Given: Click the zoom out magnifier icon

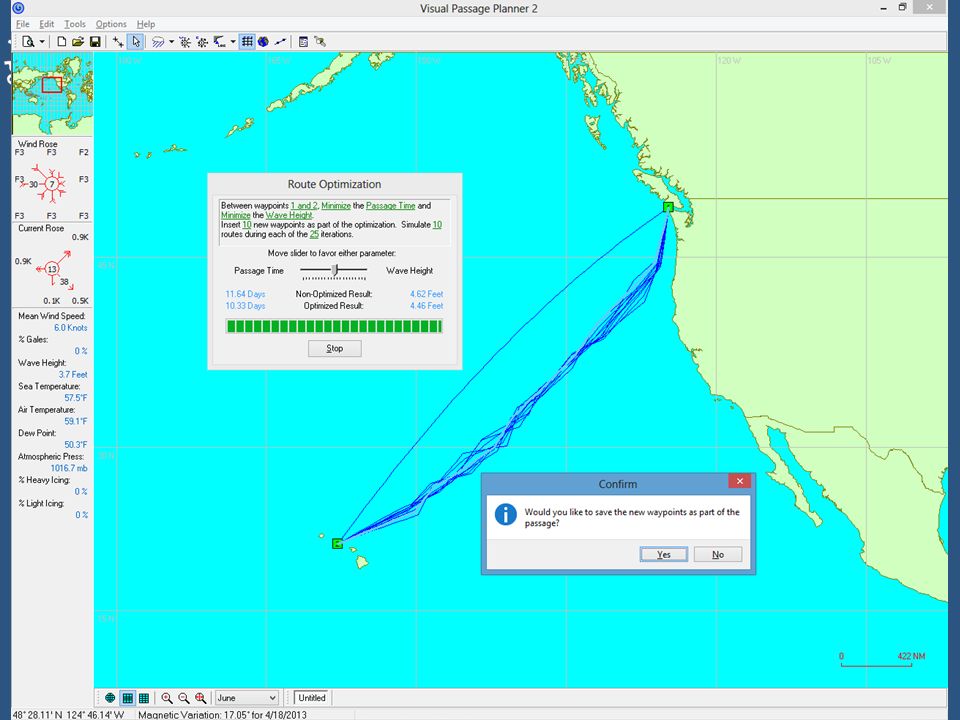Looking at the screenshot, I should pos(184,698).
